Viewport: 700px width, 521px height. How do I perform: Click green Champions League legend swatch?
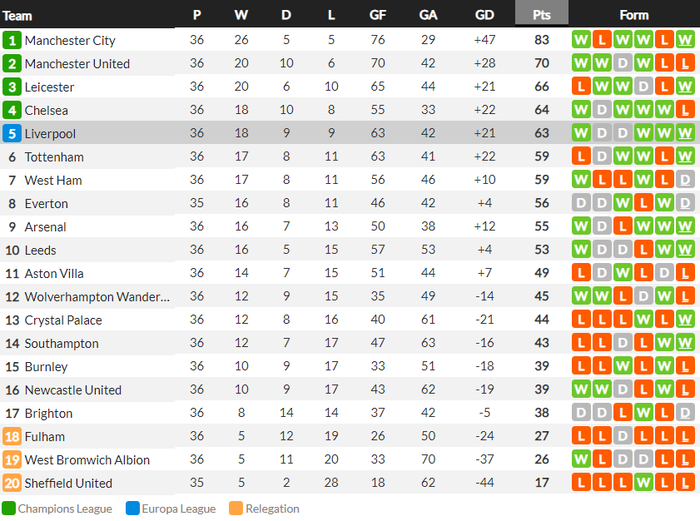pos(8,509)
